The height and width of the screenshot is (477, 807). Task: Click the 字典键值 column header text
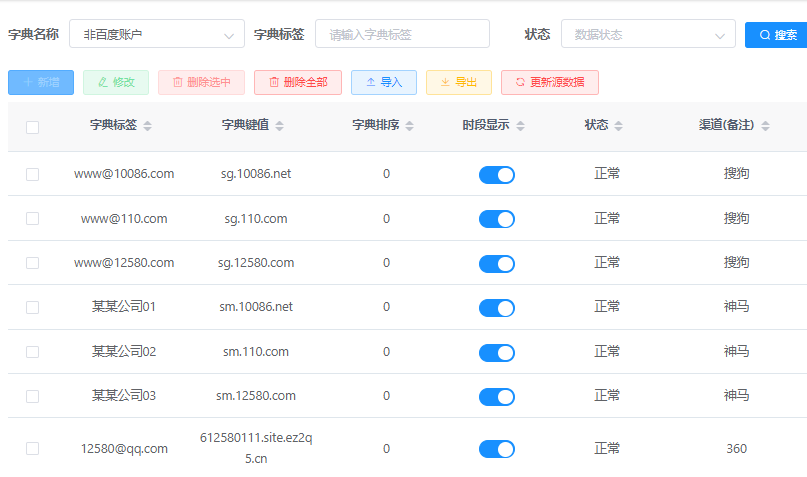click(245, 125)
